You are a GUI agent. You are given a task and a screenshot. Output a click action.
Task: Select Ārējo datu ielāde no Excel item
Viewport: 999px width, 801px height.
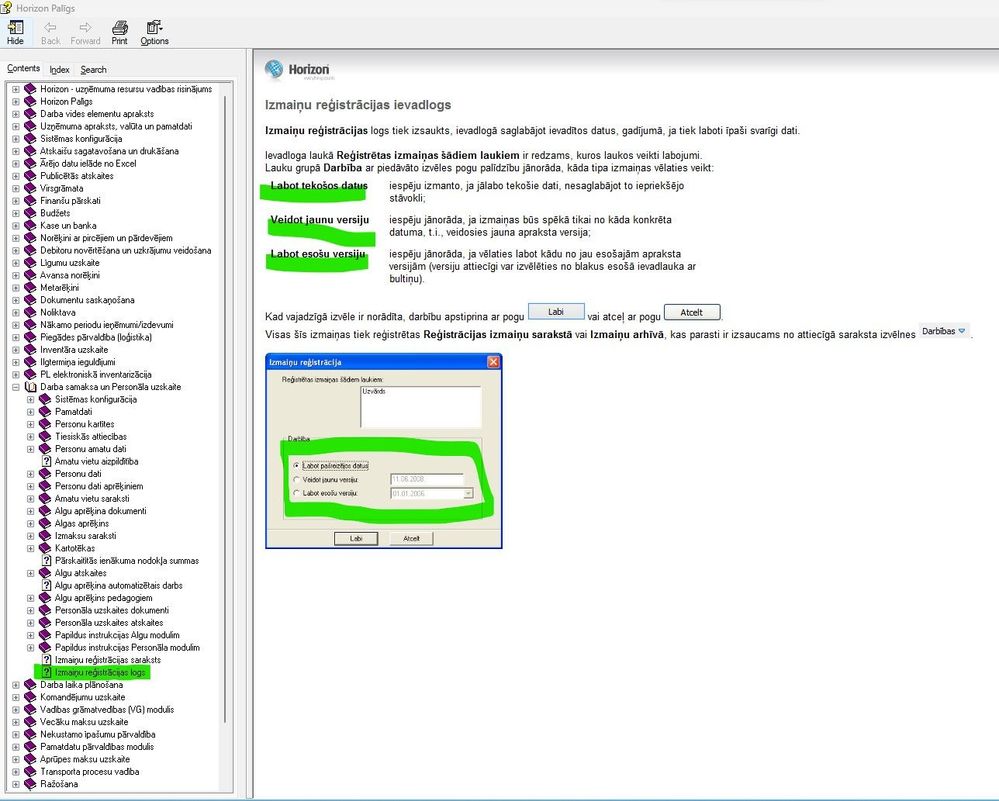(88, 163)
